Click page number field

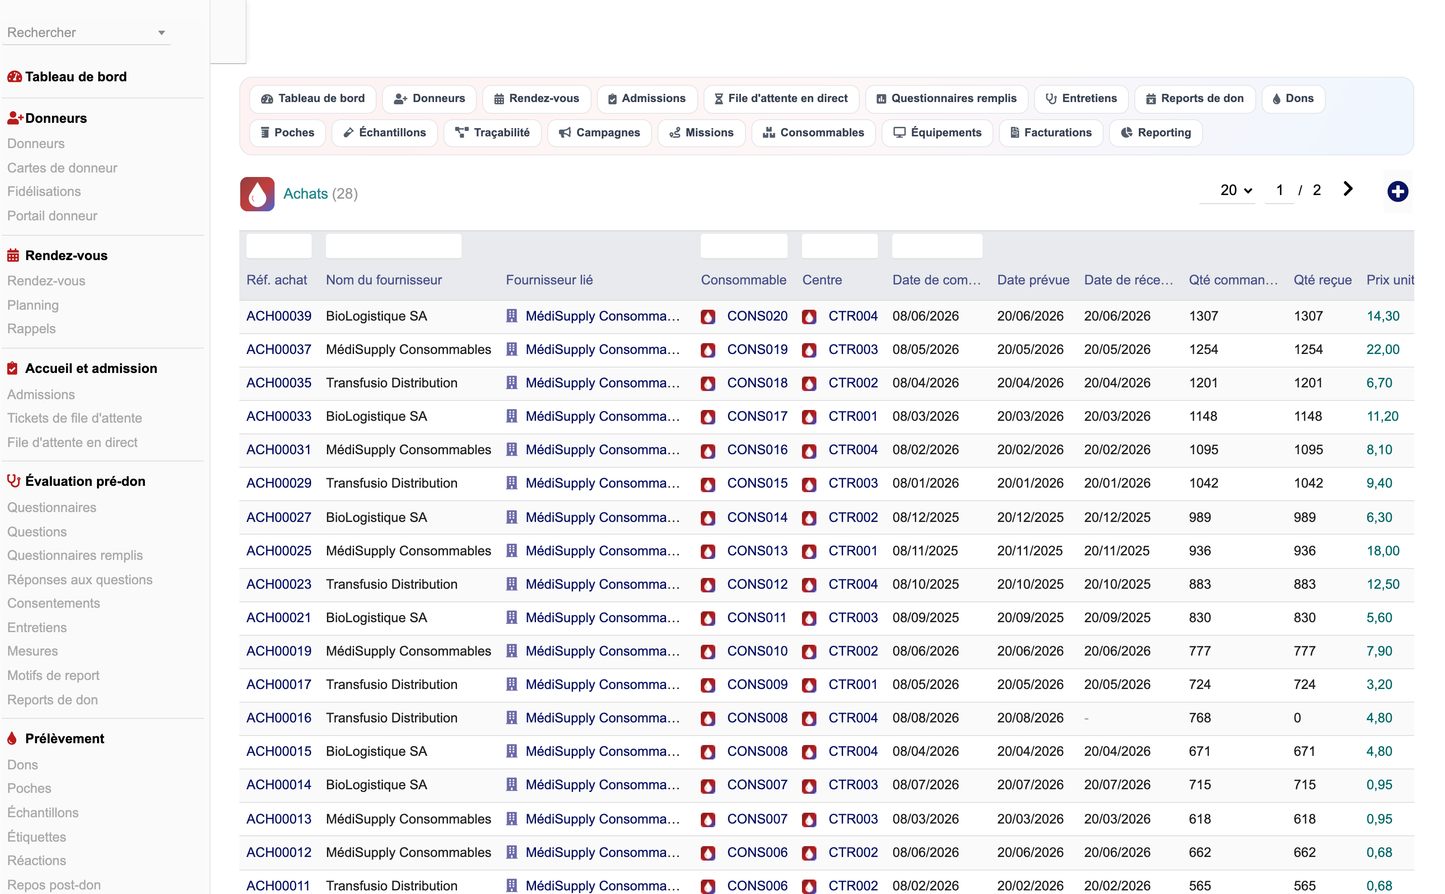(x=1279, y=190)
